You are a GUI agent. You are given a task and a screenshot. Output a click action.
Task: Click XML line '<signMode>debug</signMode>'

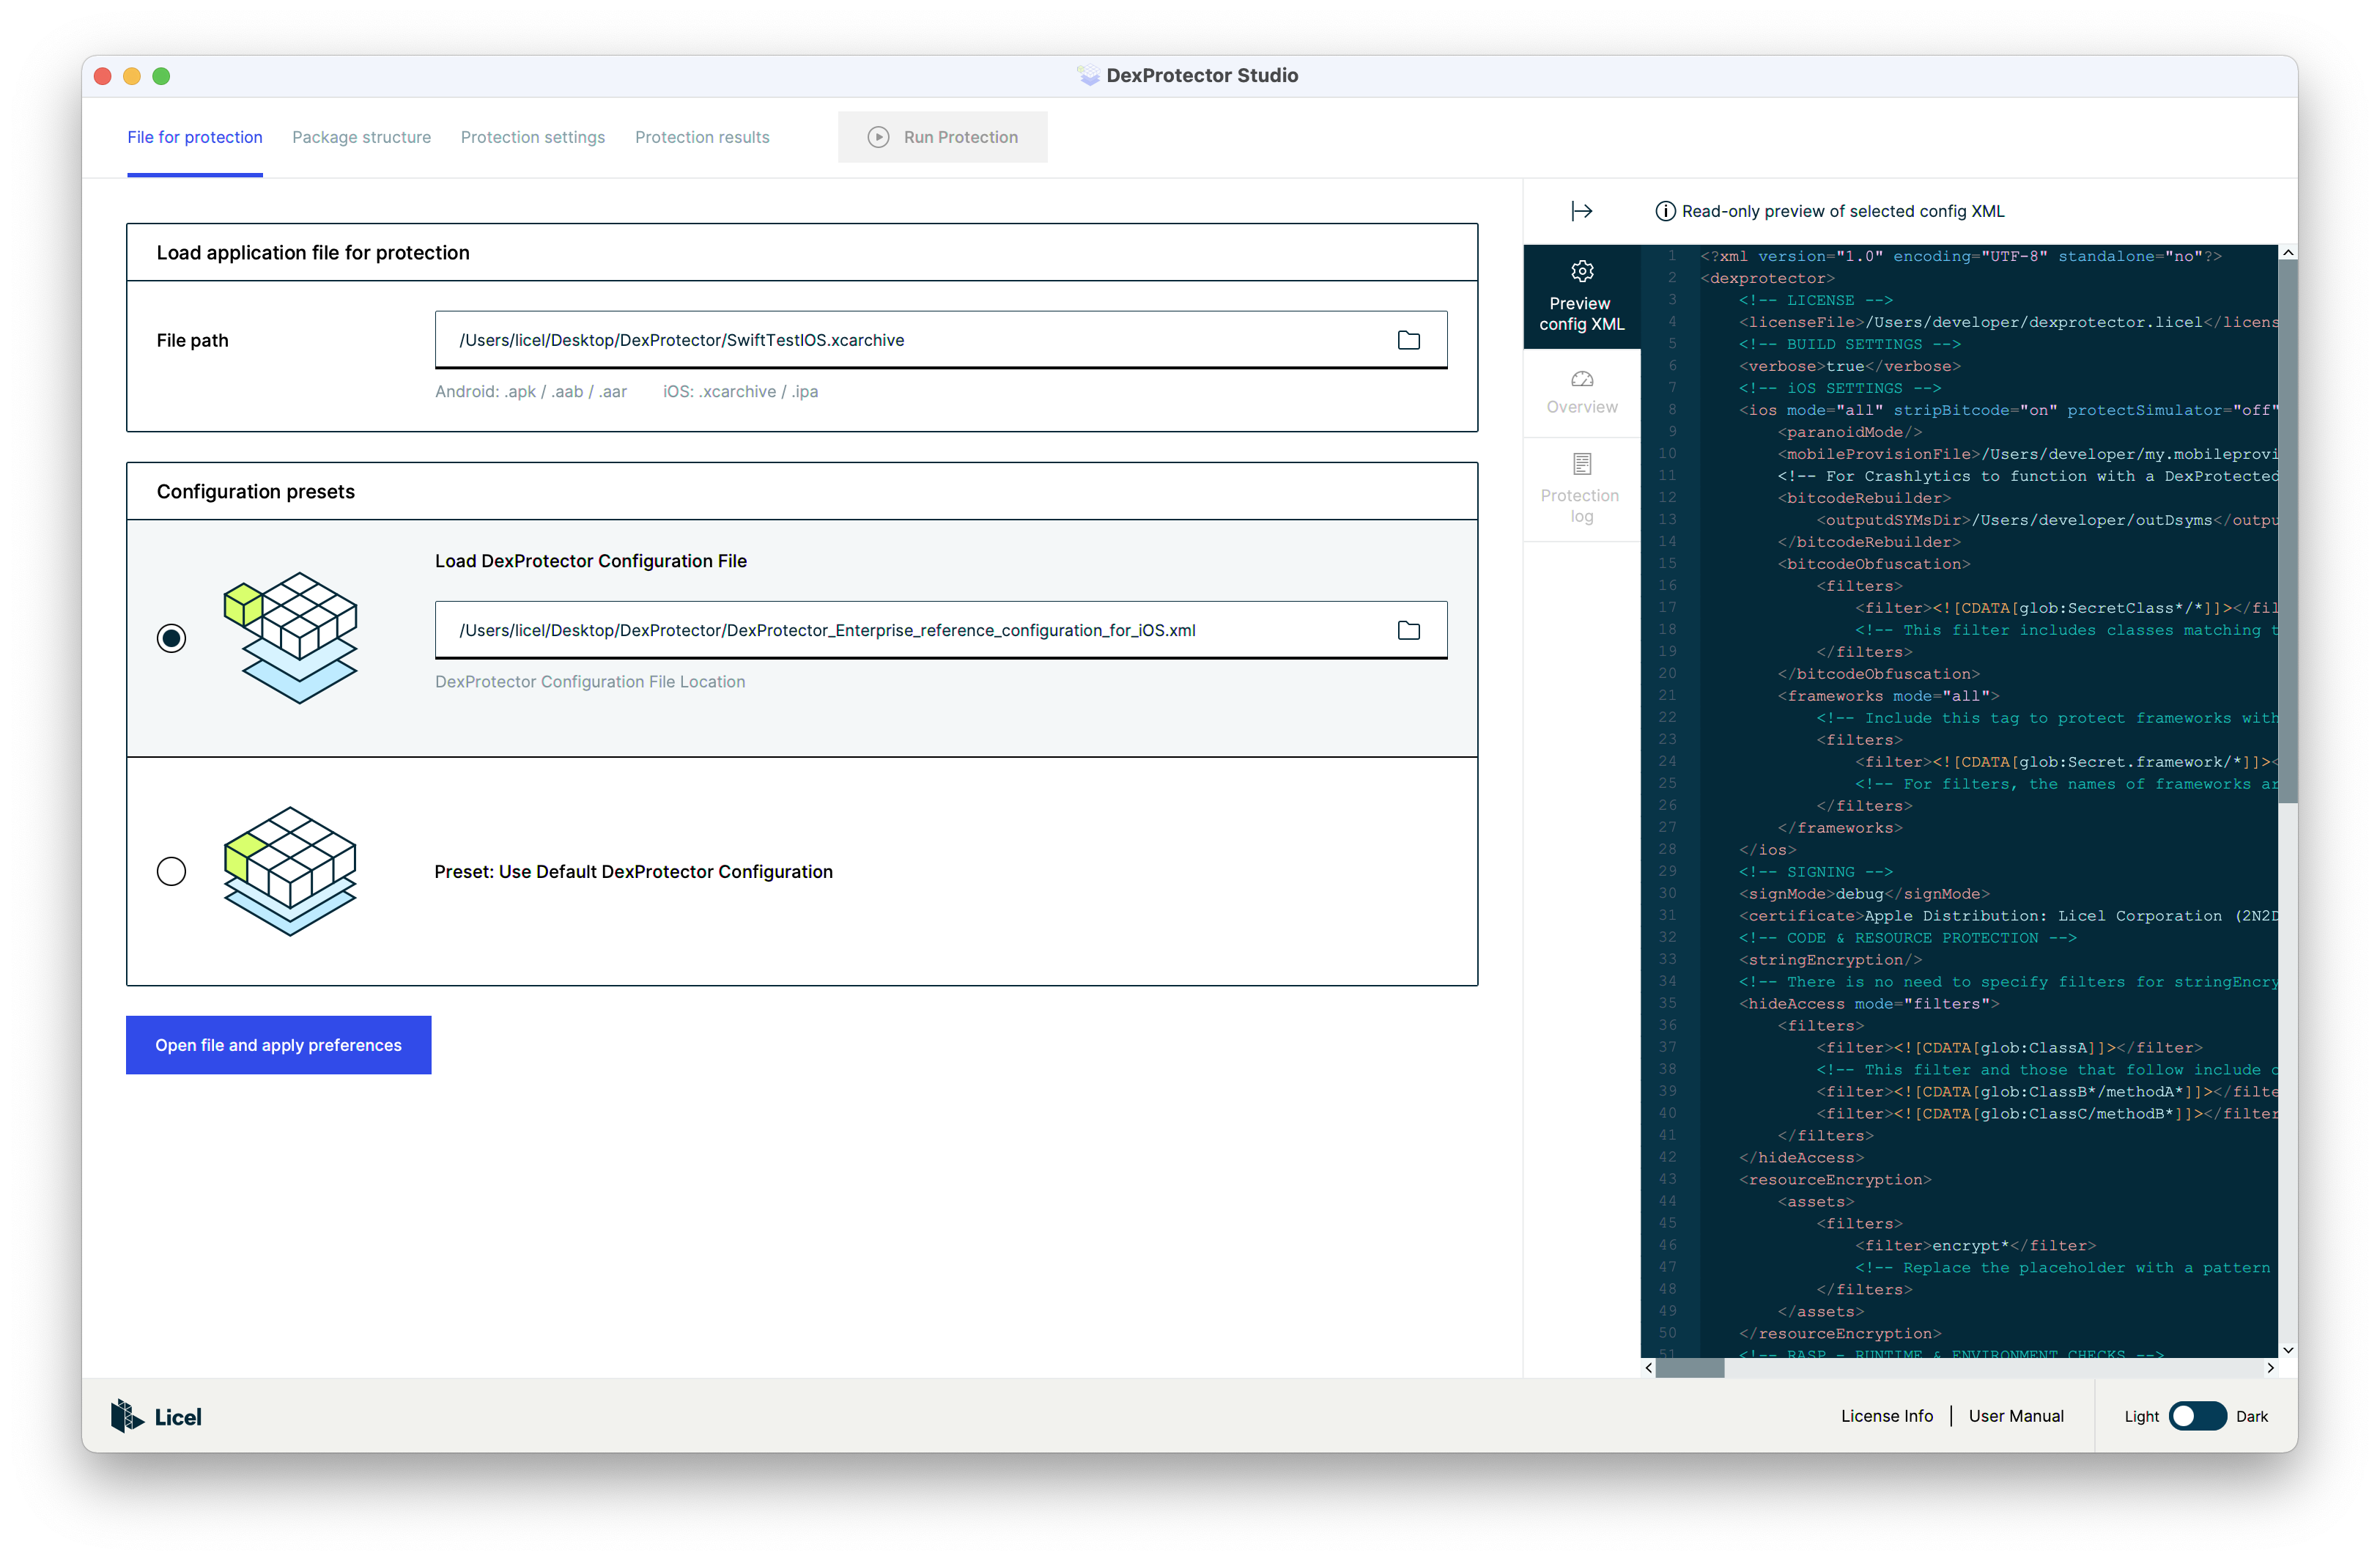pyautogui.click(x=1864, y=894)
